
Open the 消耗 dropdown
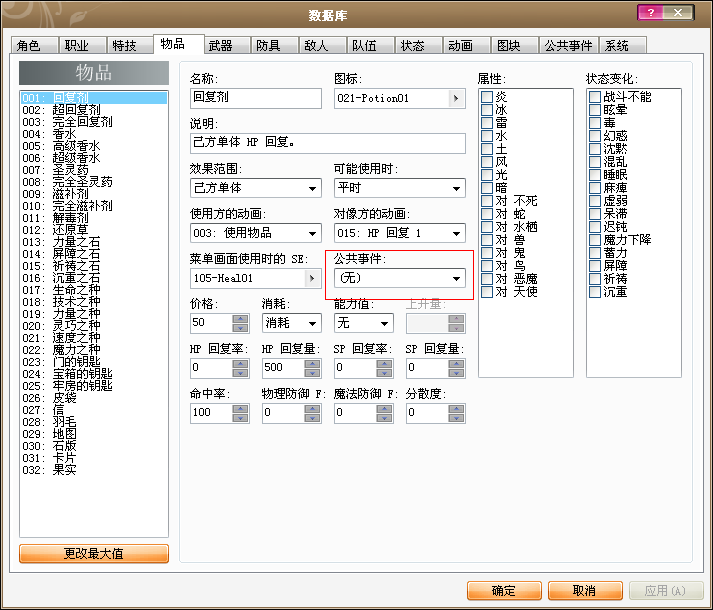pos(291,323)
